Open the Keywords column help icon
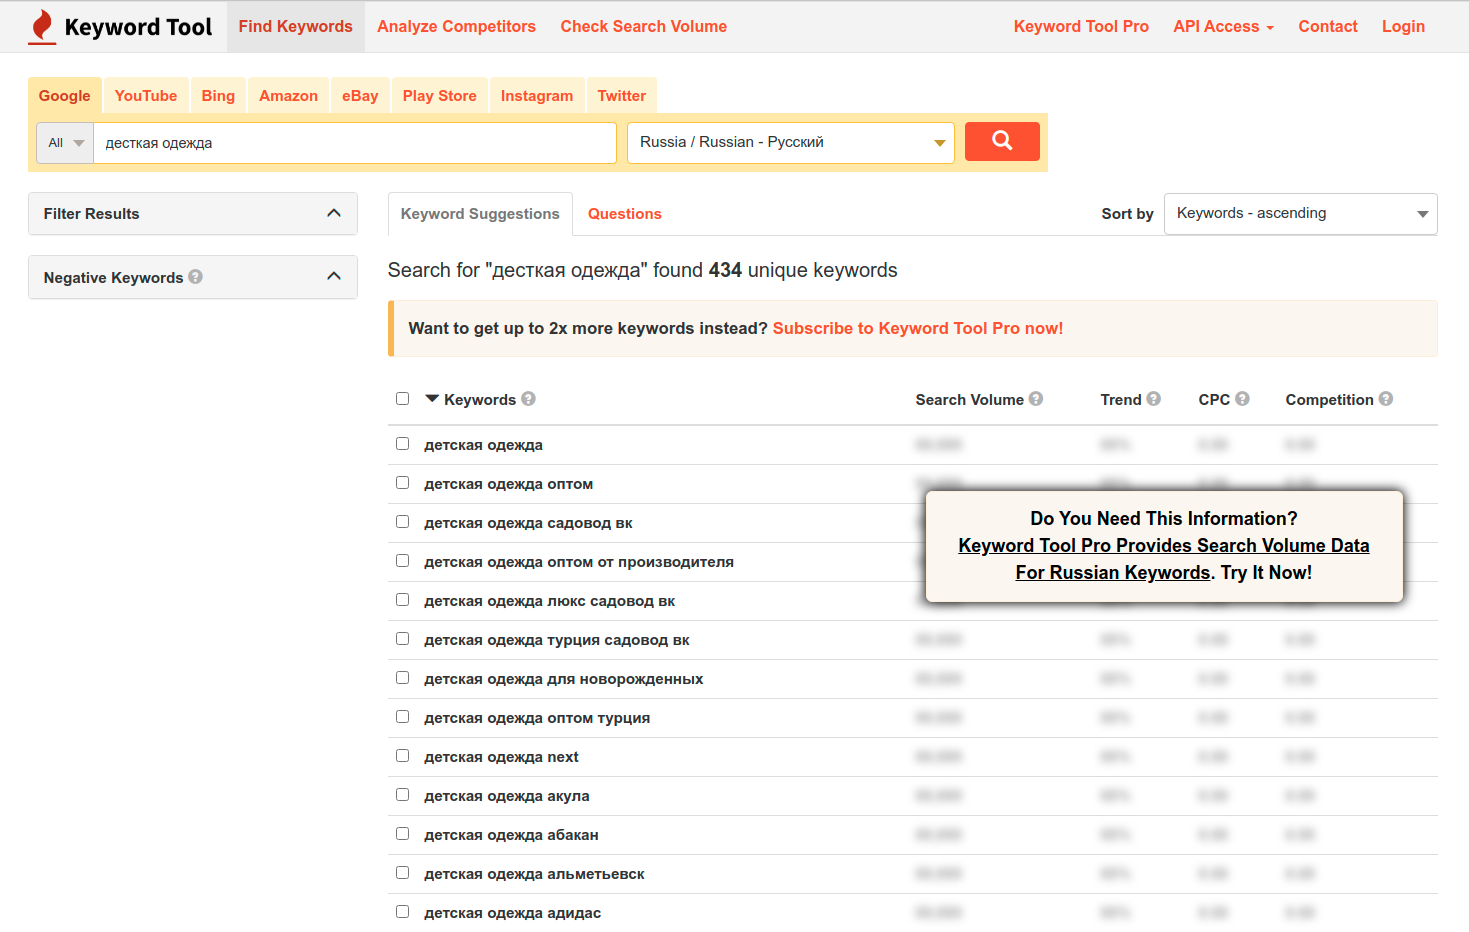Viewport: 1469px width, 932px height. 529,399
